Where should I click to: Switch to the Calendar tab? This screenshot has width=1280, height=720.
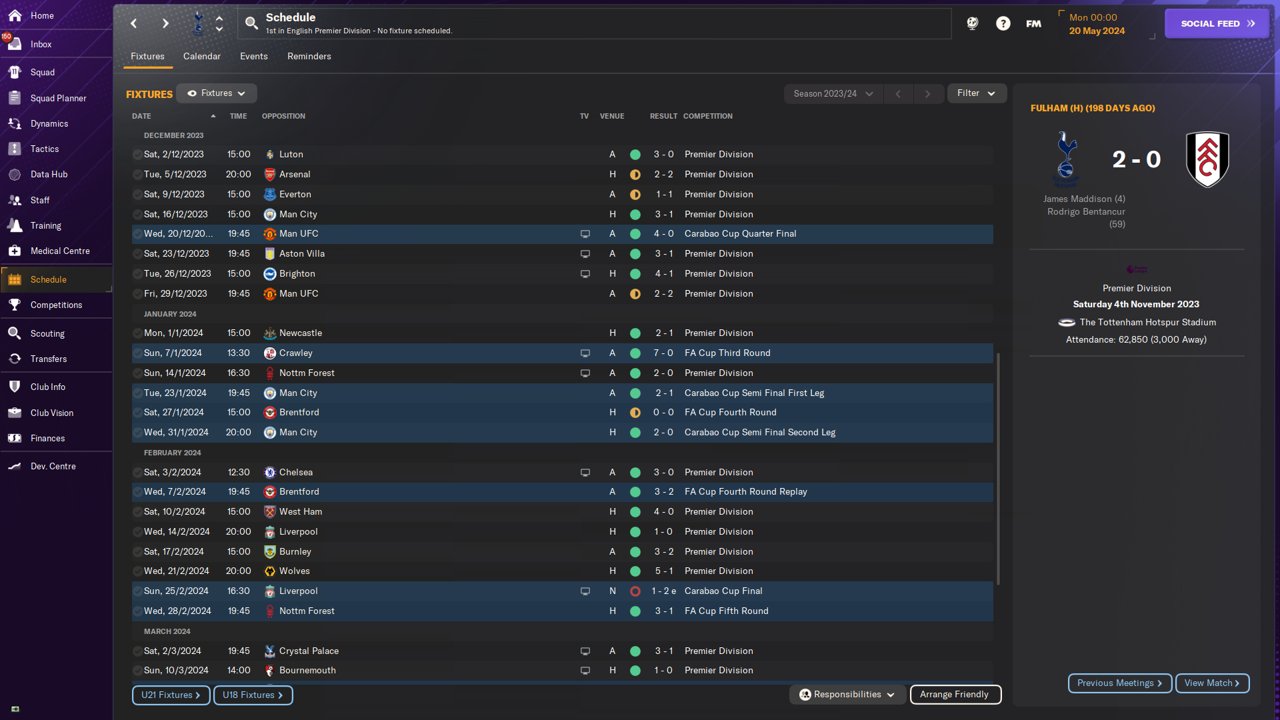tap(201, 56)
